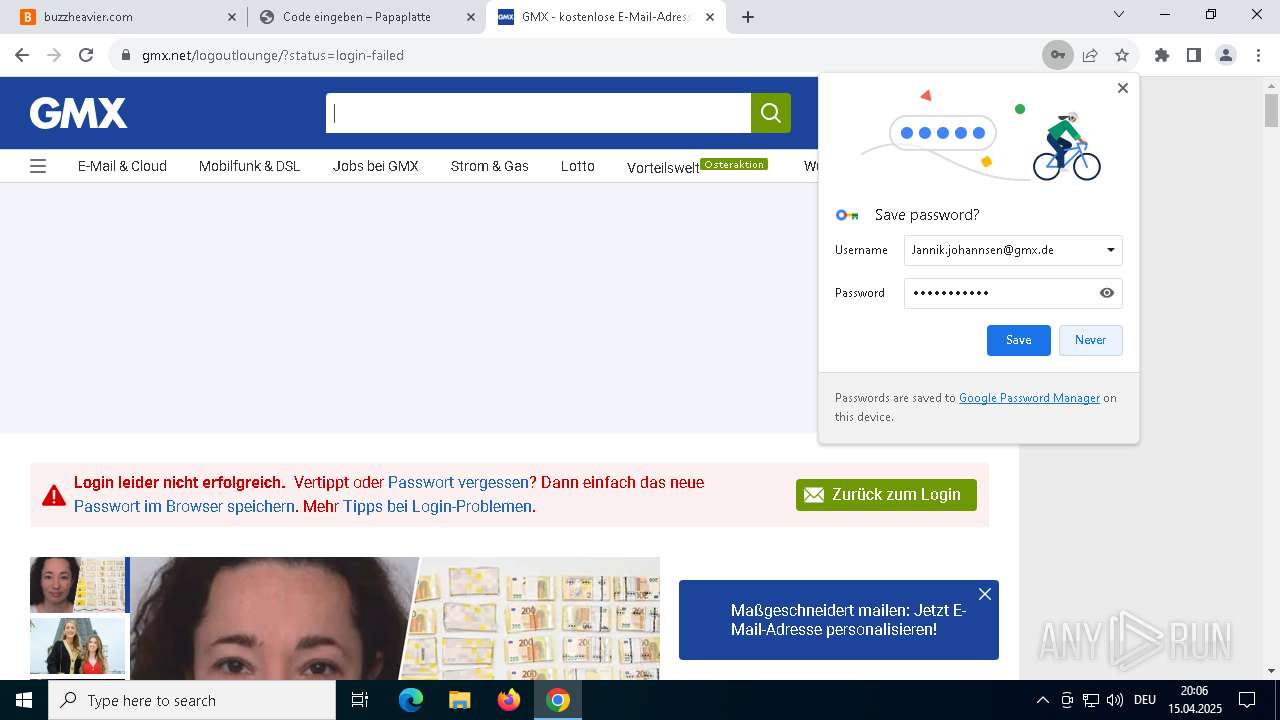Open Jobs bei GMX menu

tap(375, 166)
